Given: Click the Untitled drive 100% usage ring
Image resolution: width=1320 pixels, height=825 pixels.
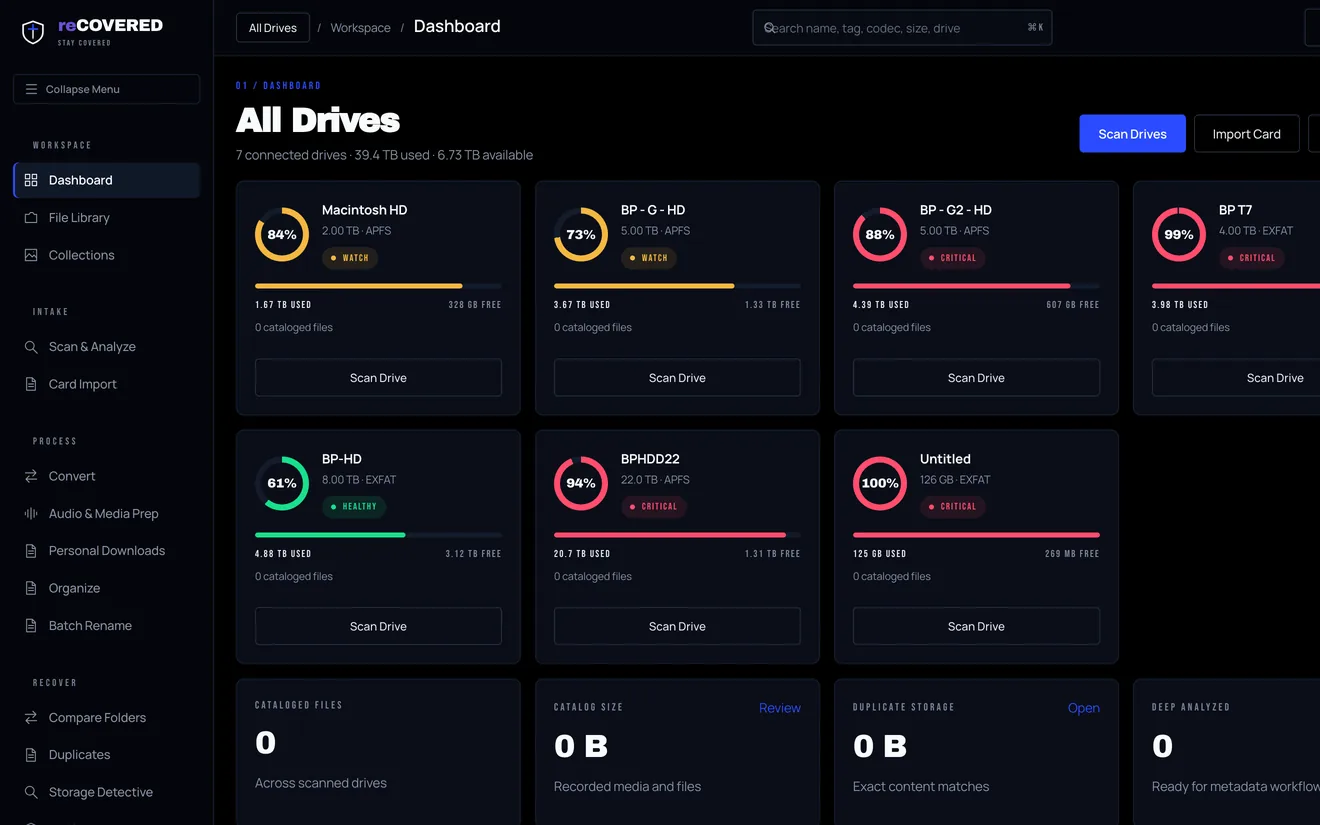Looking at the screenshot, I should tap(880, 483).
